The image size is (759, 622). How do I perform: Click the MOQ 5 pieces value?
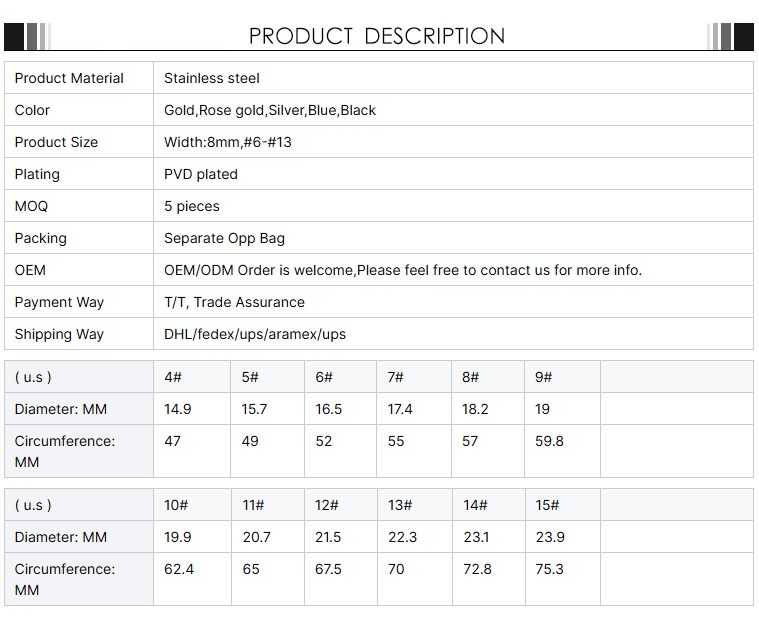[192, 206]
